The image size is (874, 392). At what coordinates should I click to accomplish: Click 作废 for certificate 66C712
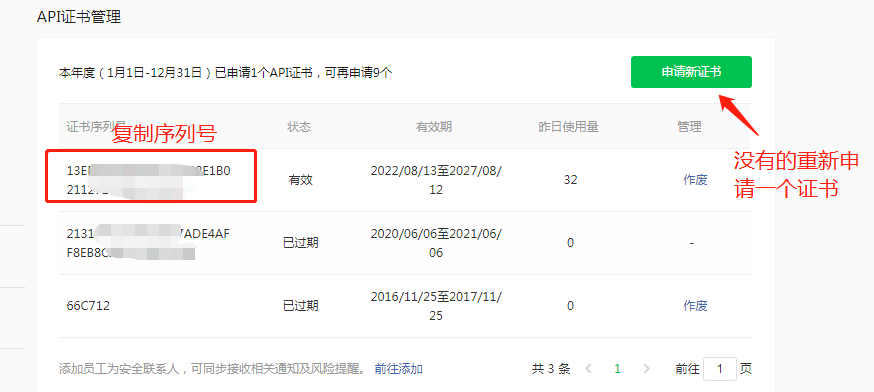point(695,306)
